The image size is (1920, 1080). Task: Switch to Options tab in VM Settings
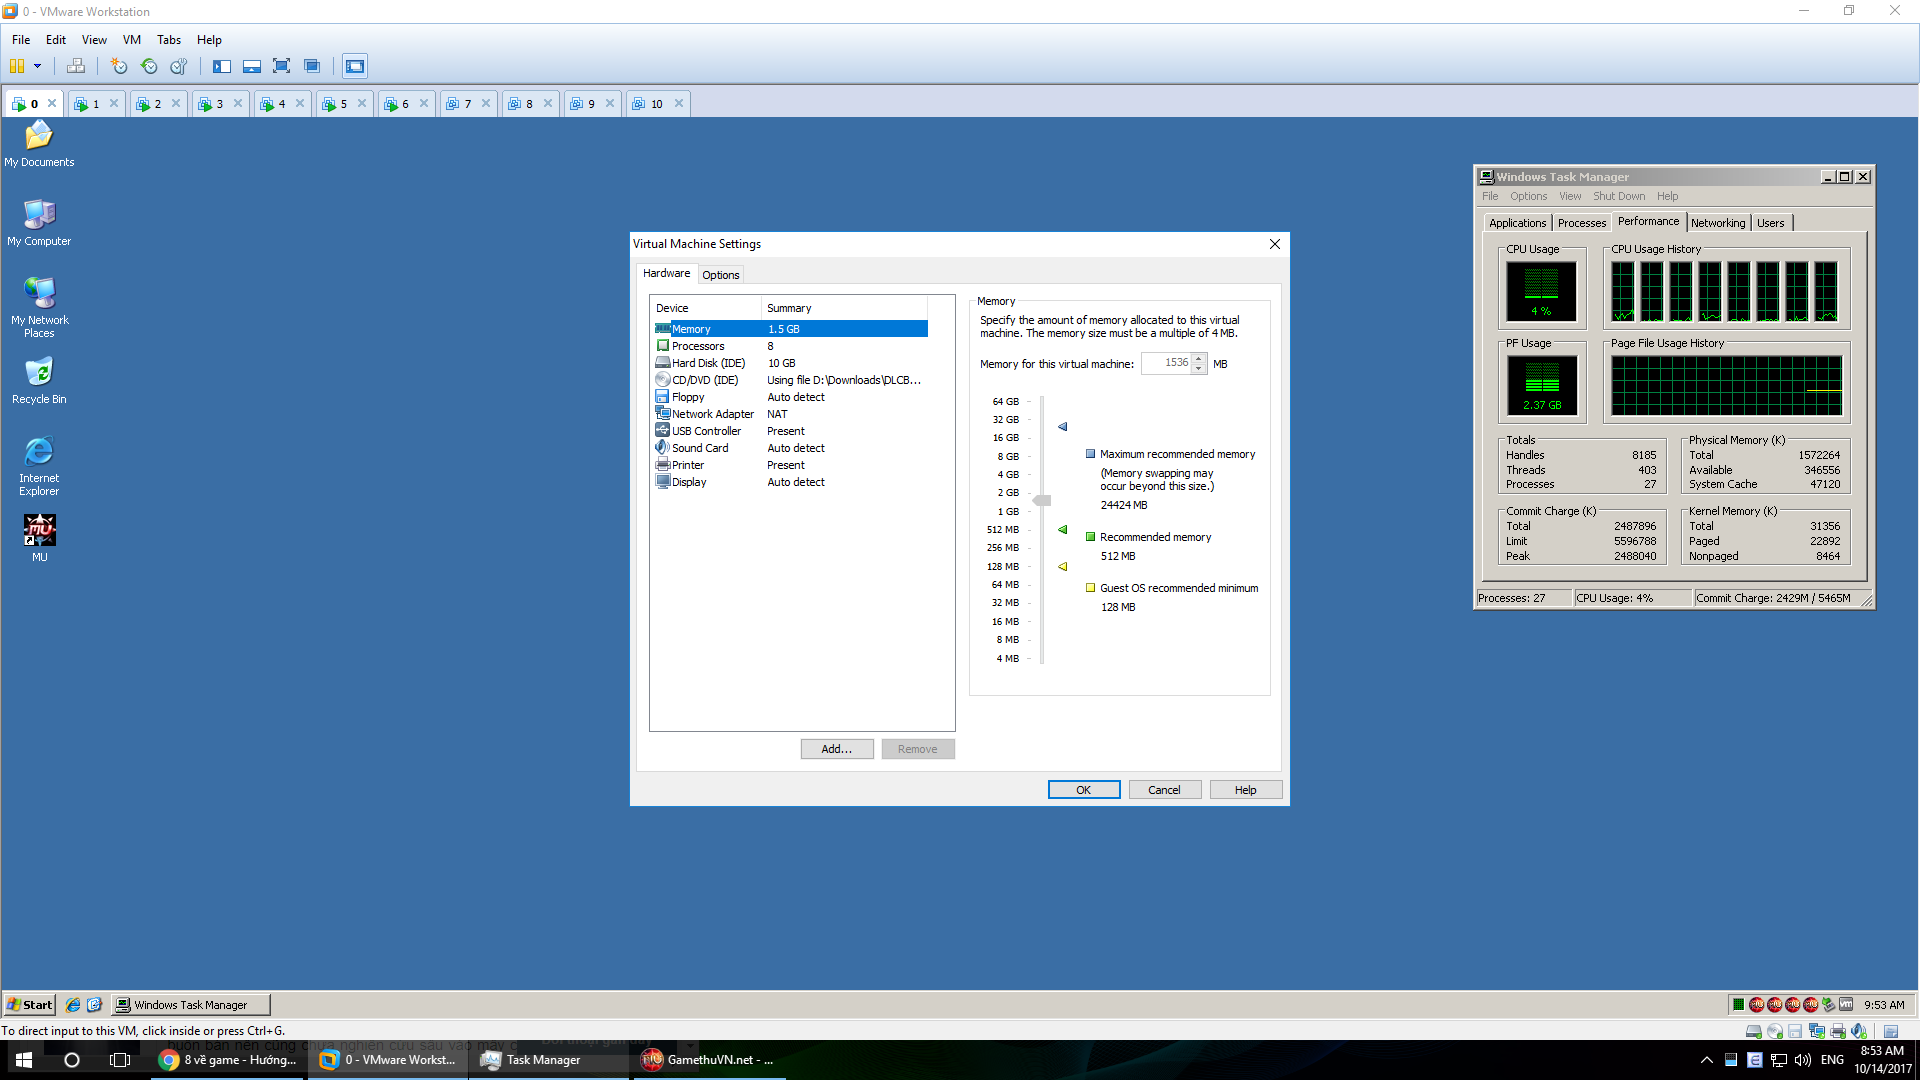(720, 274)
